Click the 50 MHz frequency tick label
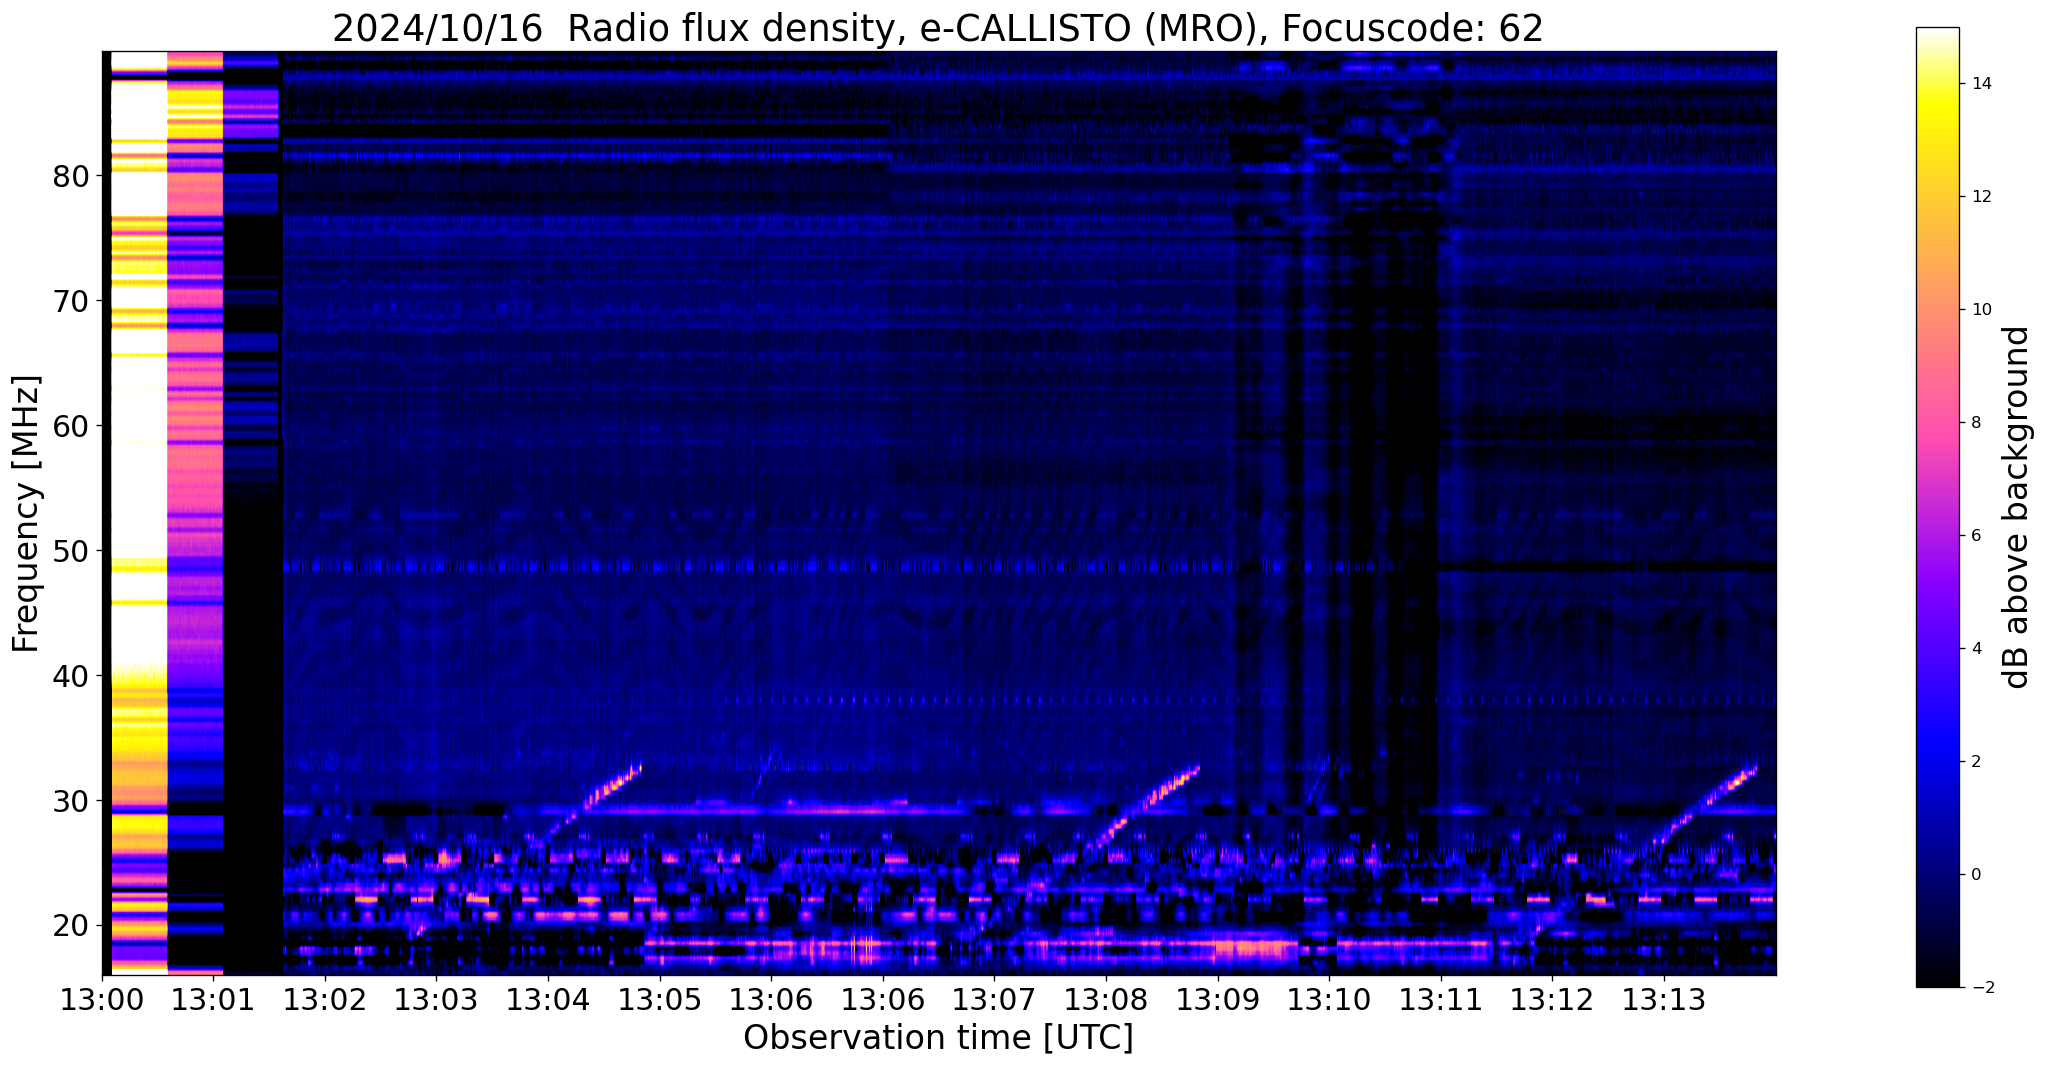Screen dimensions: 2047x1067 tap(71, 551)
